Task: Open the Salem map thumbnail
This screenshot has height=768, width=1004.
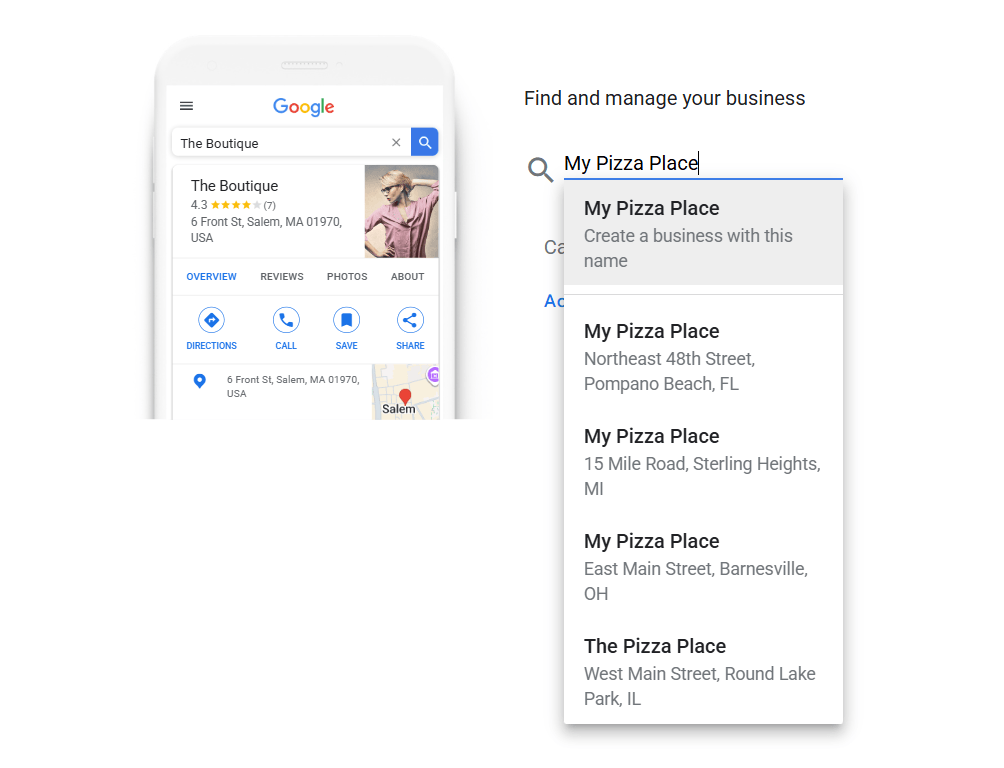Action: click(406, 392)
